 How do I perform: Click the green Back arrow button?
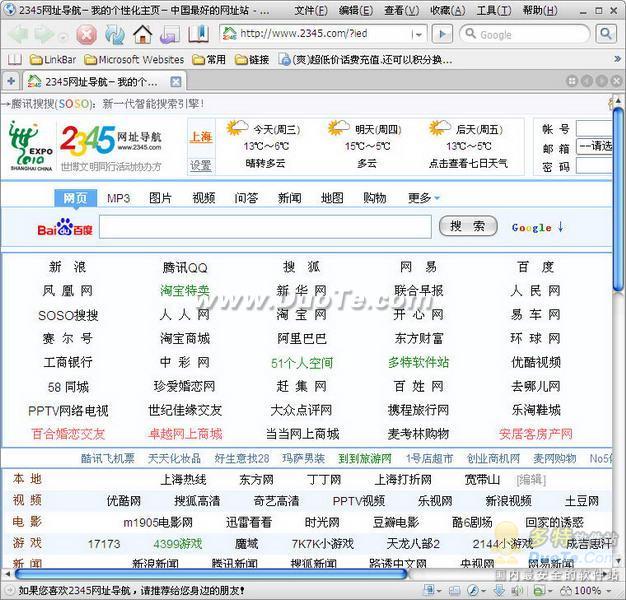18,34
